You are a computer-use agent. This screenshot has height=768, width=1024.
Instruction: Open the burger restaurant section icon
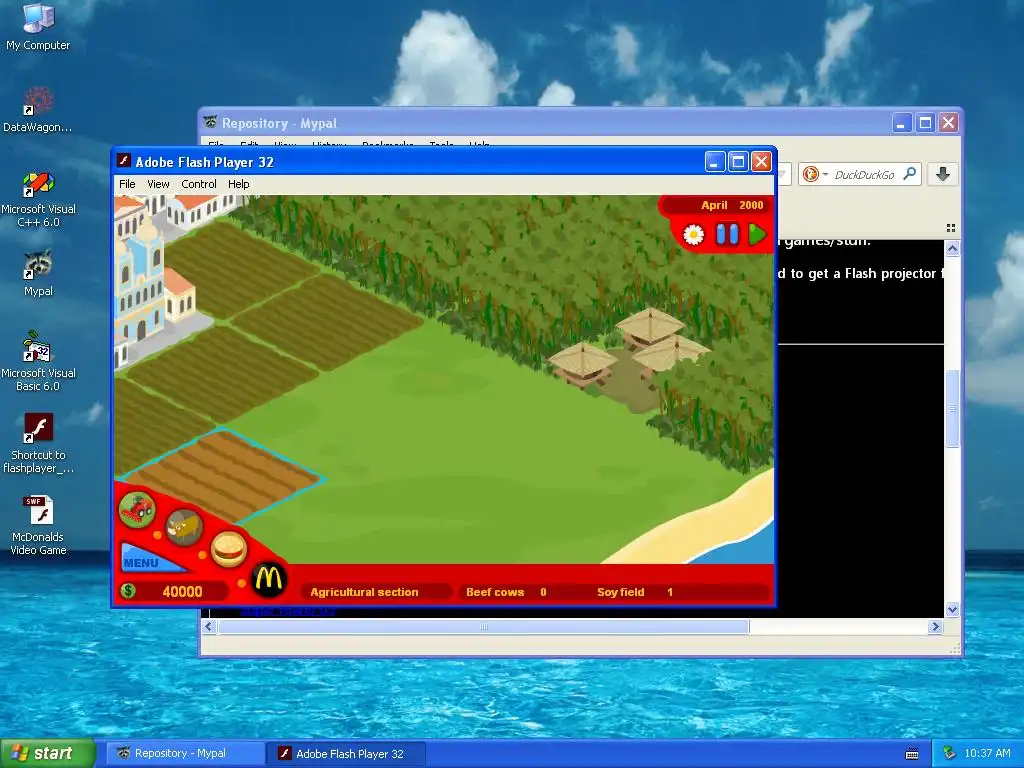229,549
